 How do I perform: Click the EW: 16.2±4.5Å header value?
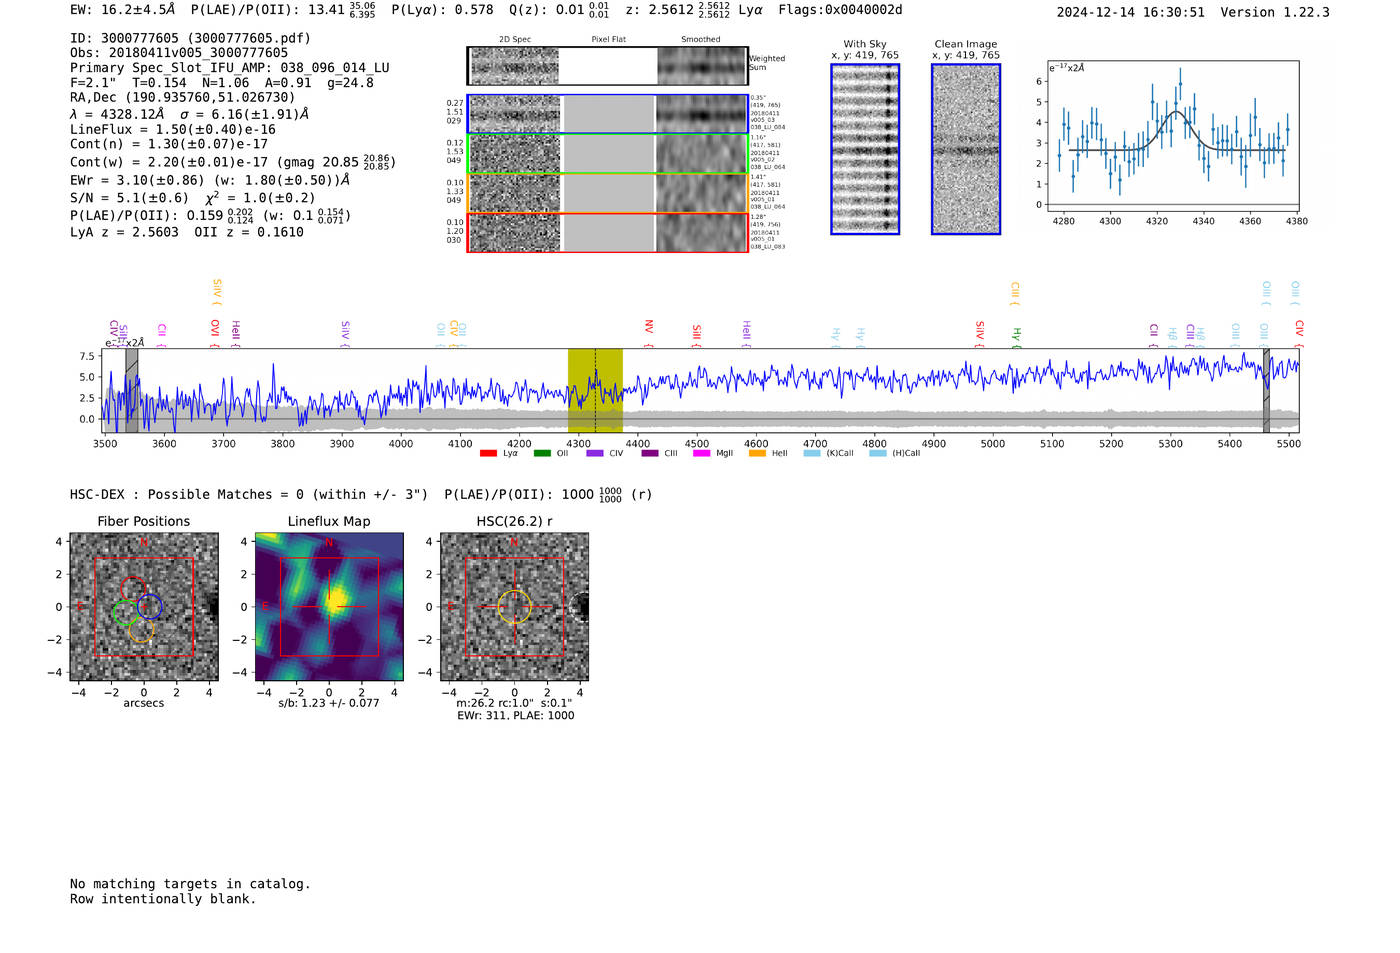point(122,10)
